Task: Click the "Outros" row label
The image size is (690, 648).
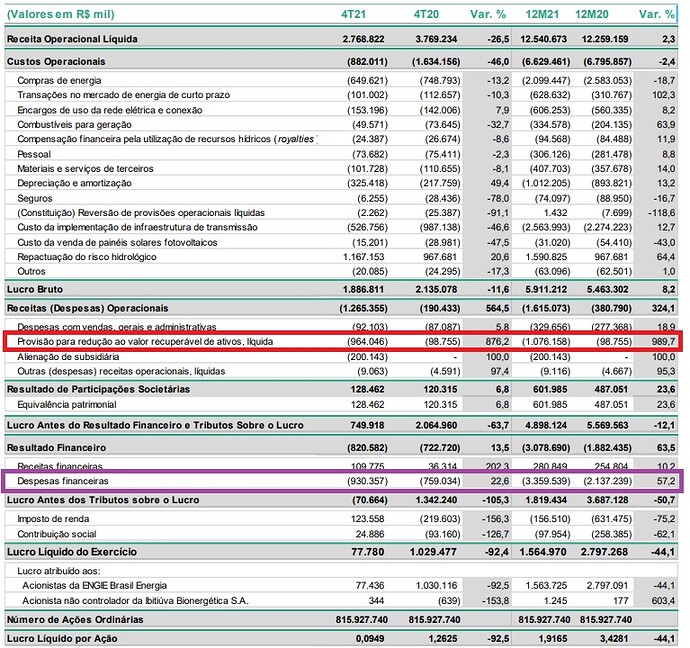Action: (x=31, y=271)
